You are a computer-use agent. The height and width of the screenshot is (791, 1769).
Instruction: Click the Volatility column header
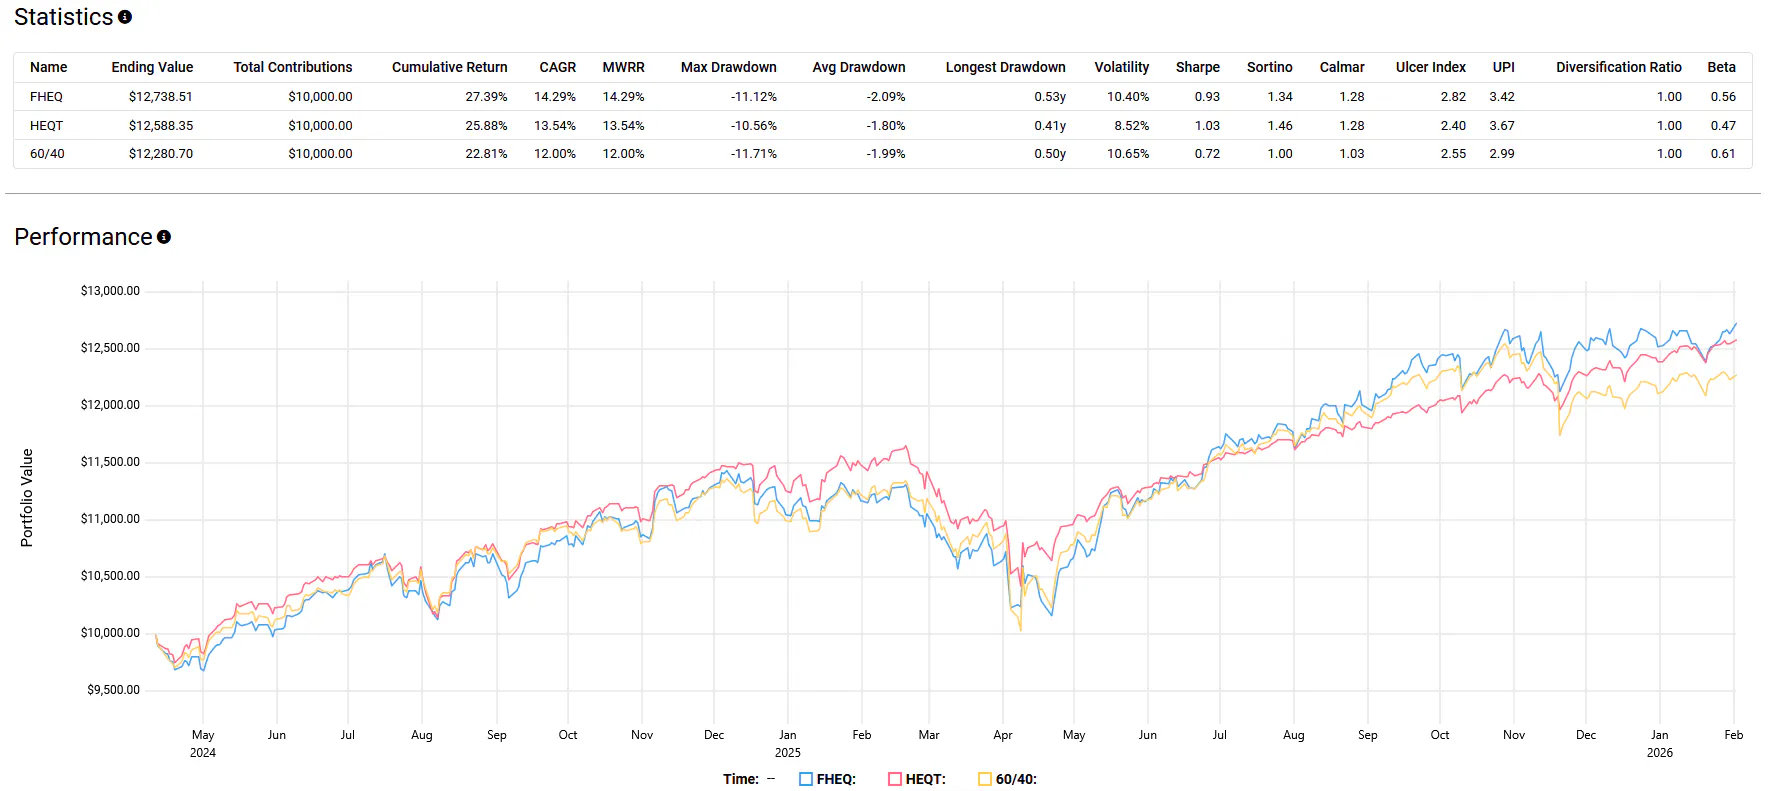1121,67
